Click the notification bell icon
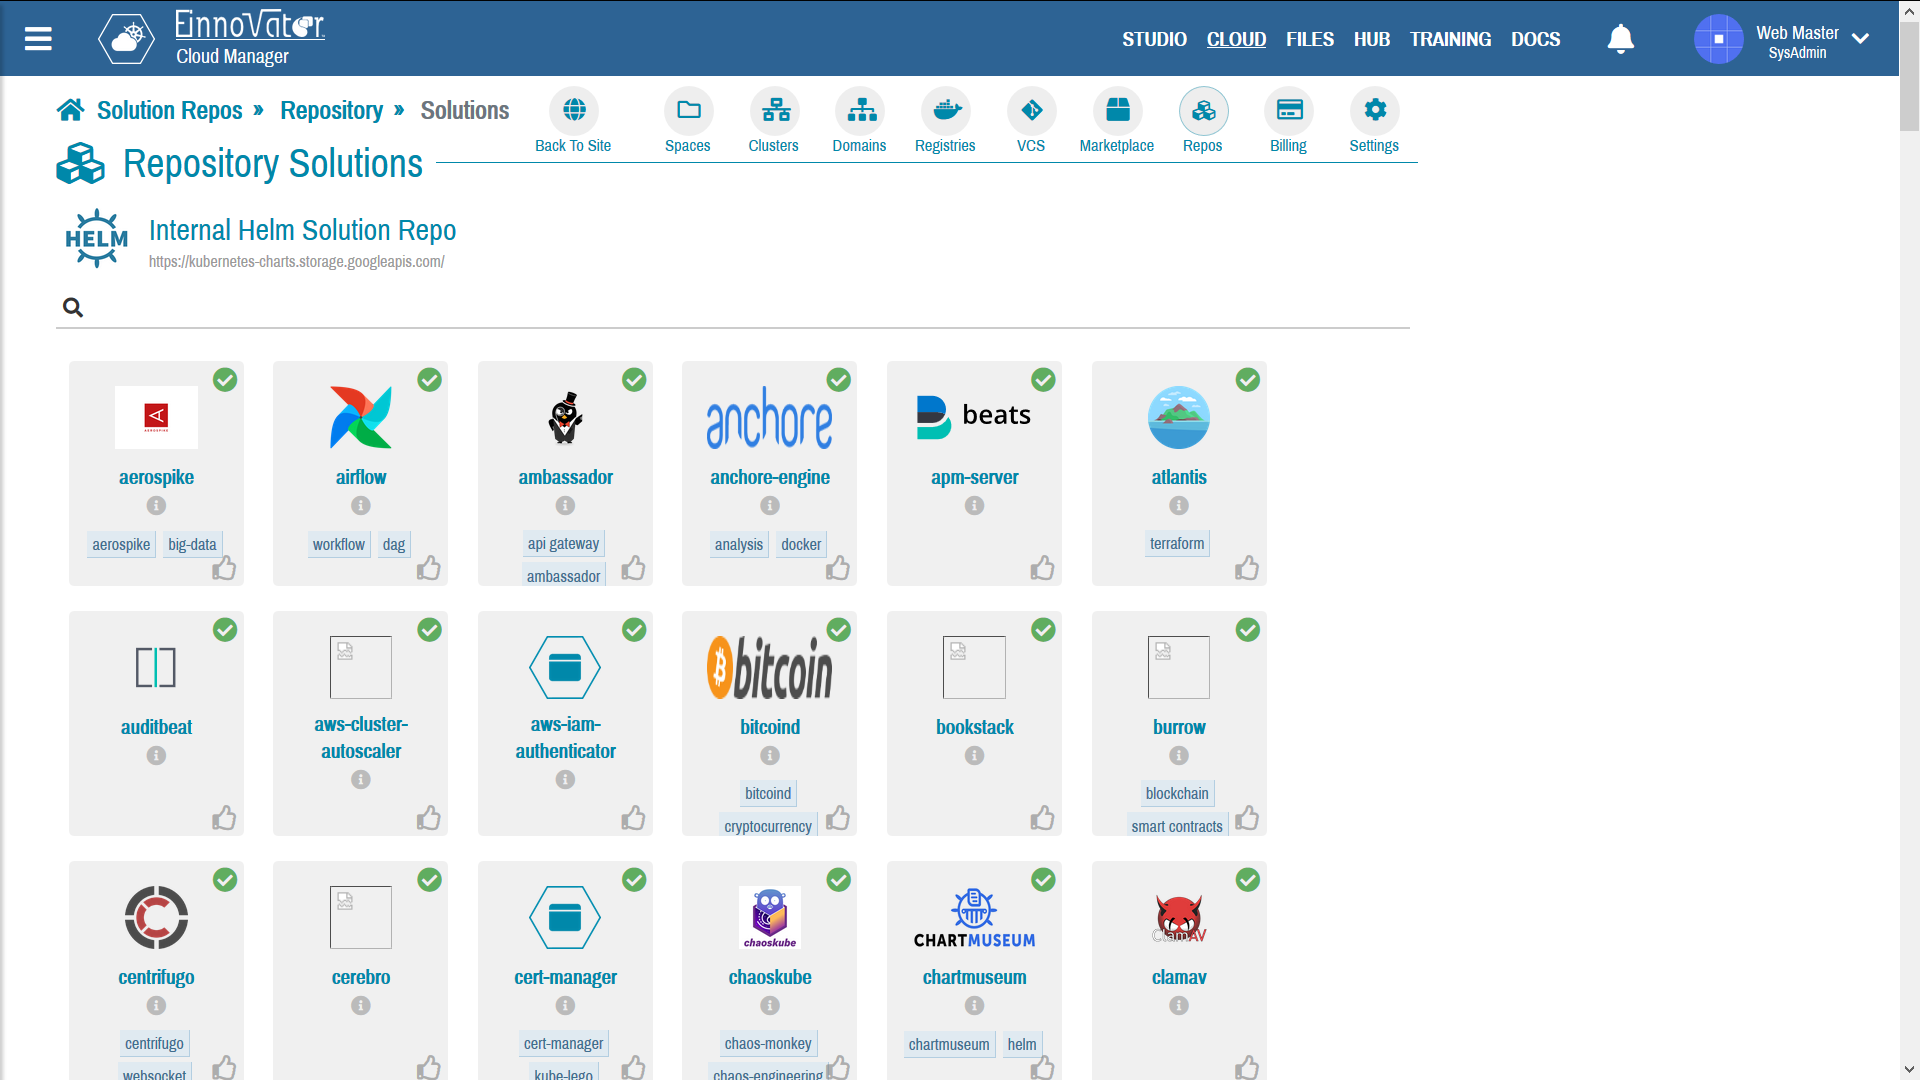The width and height of the screenshot is (1920, 1080). coord(1620,39)
